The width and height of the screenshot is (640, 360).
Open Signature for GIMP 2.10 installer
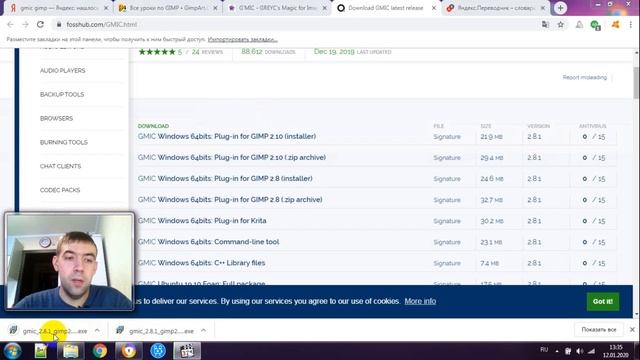click(447, 137)
